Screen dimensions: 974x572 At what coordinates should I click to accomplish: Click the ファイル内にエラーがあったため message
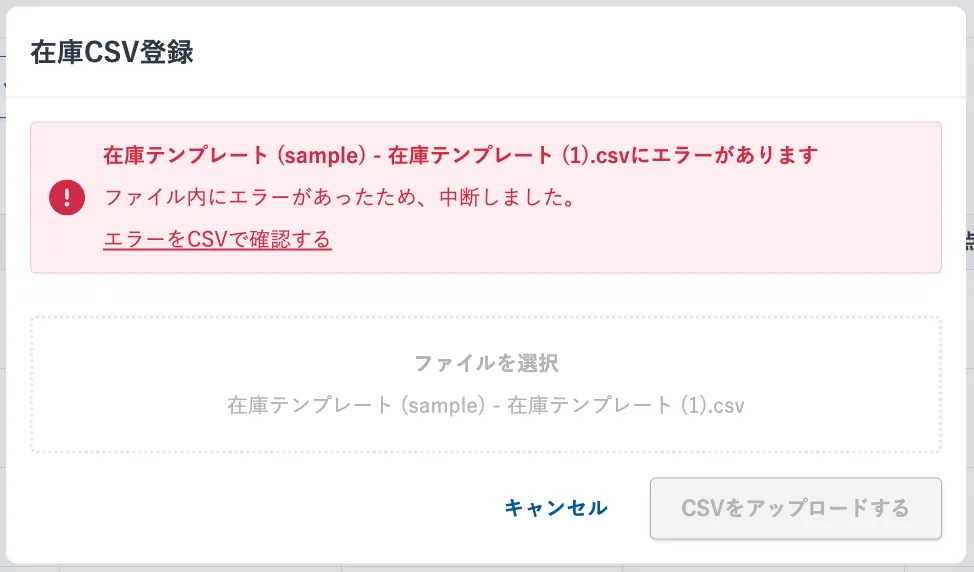(x=339, y=197)
